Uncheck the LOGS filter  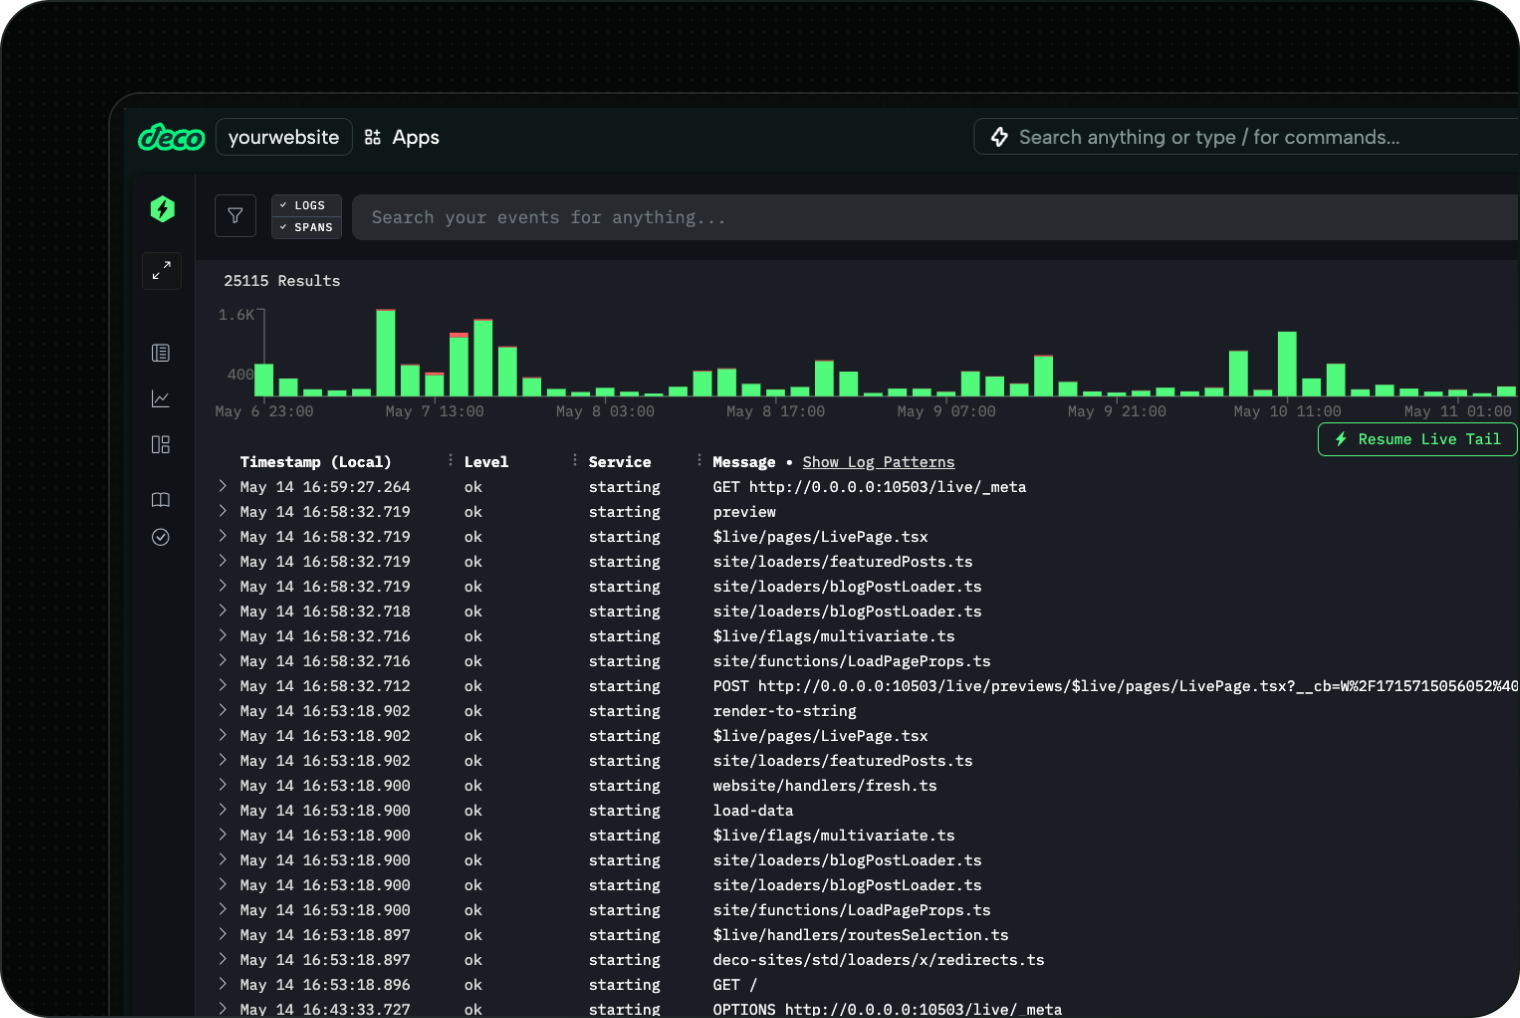(x=306, y=204)
